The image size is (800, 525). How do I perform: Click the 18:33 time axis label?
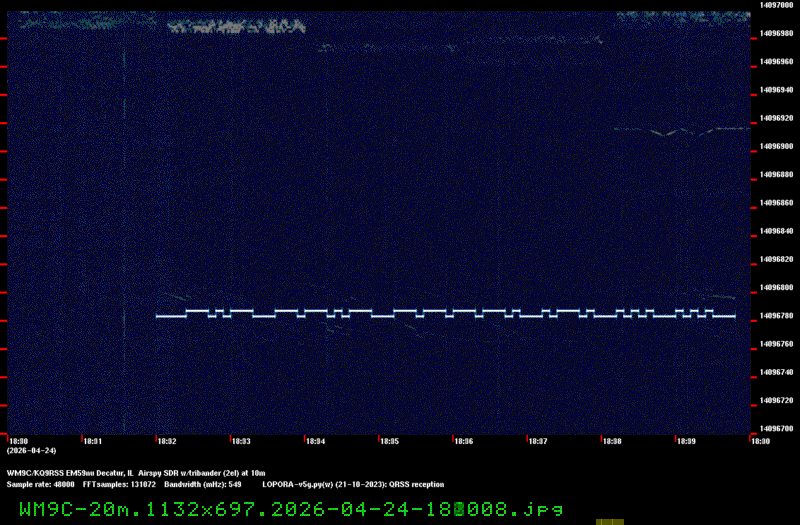pos(241,441)
